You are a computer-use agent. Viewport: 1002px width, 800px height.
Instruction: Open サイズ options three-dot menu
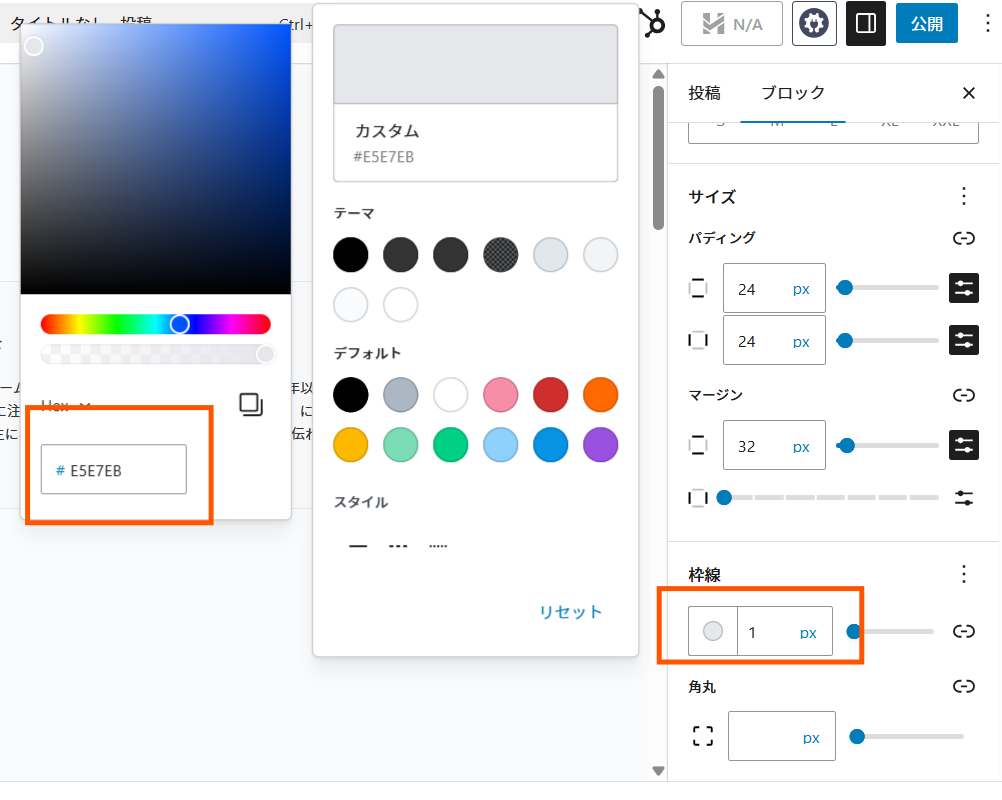(x=963, y=196)
